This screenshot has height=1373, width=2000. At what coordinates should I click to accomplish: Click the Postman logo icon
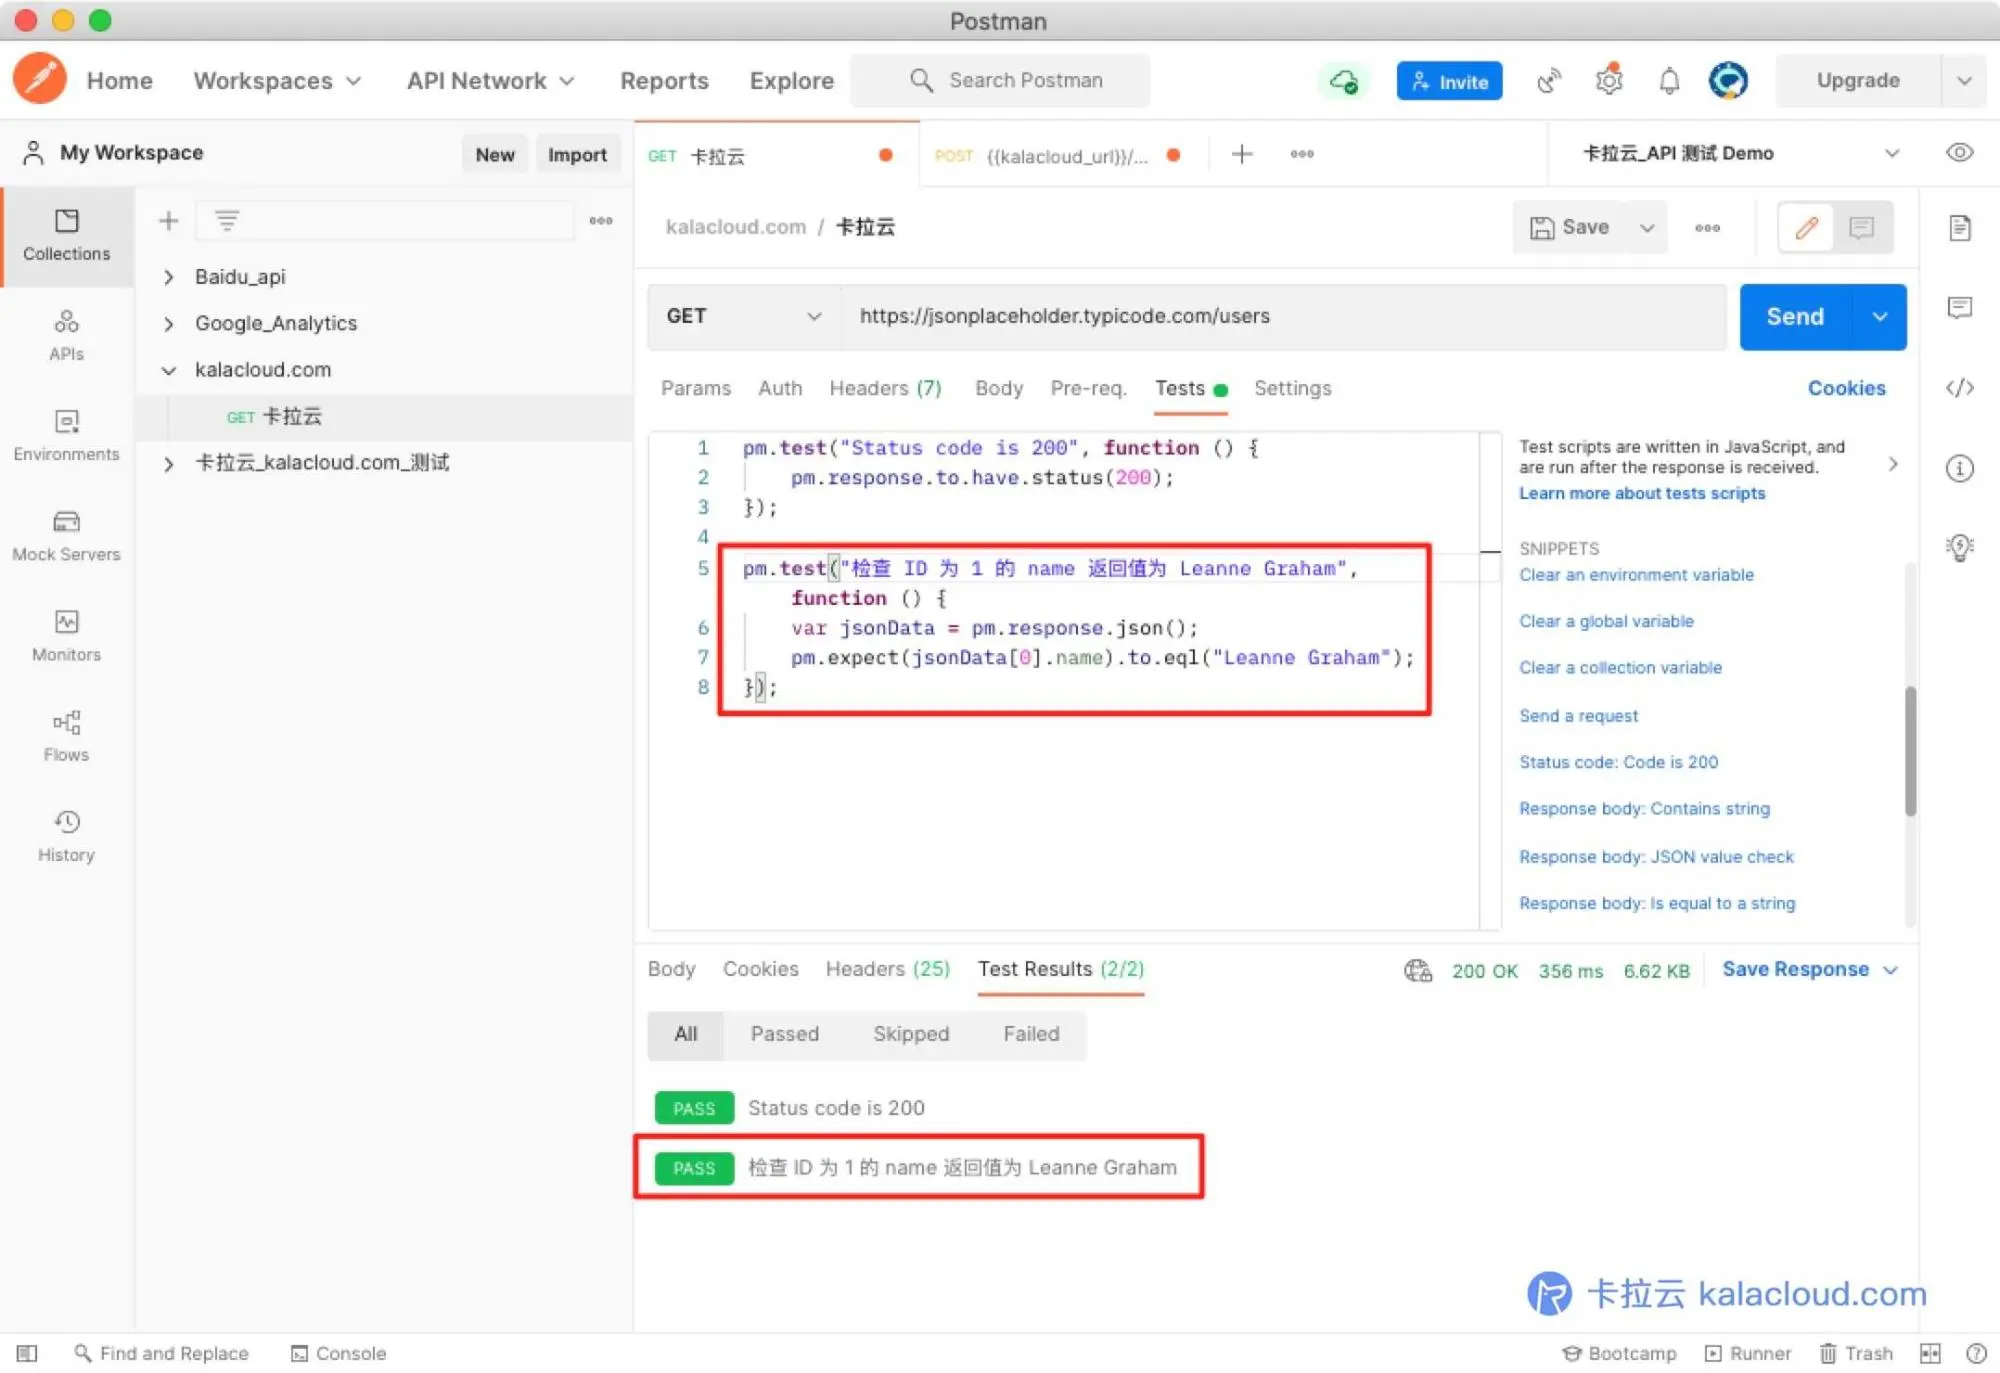click(x=40, y=79)
